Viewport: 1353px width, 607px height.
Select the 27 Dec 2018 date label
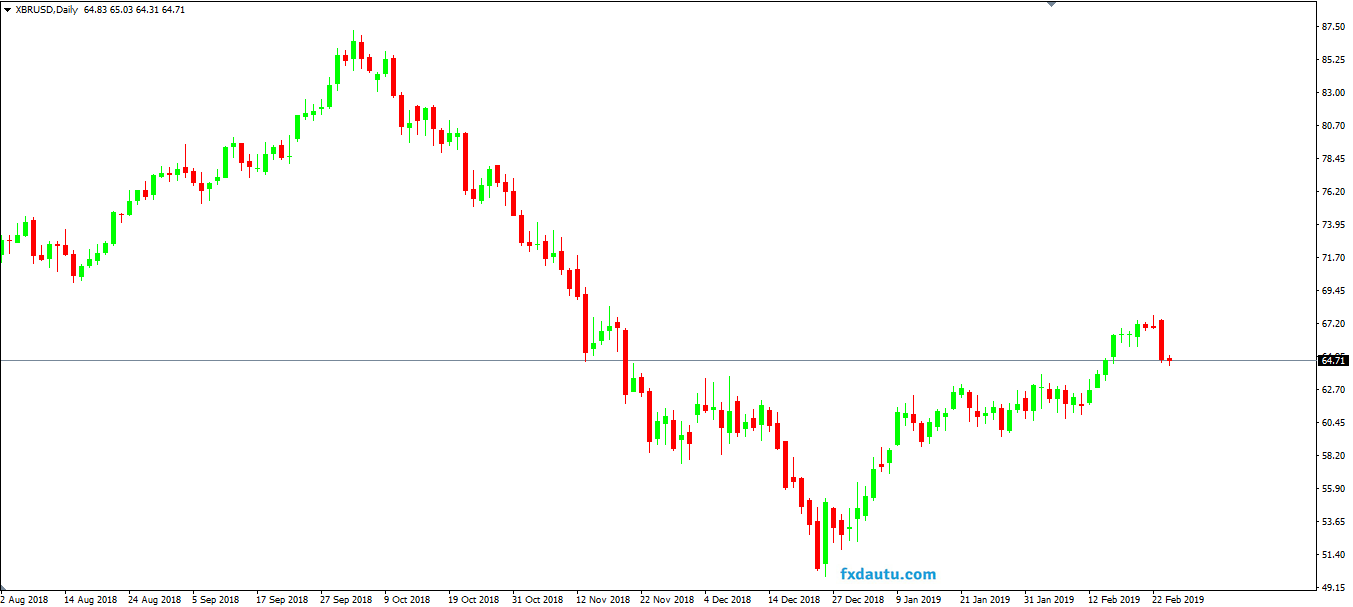(x=857, y=600)
